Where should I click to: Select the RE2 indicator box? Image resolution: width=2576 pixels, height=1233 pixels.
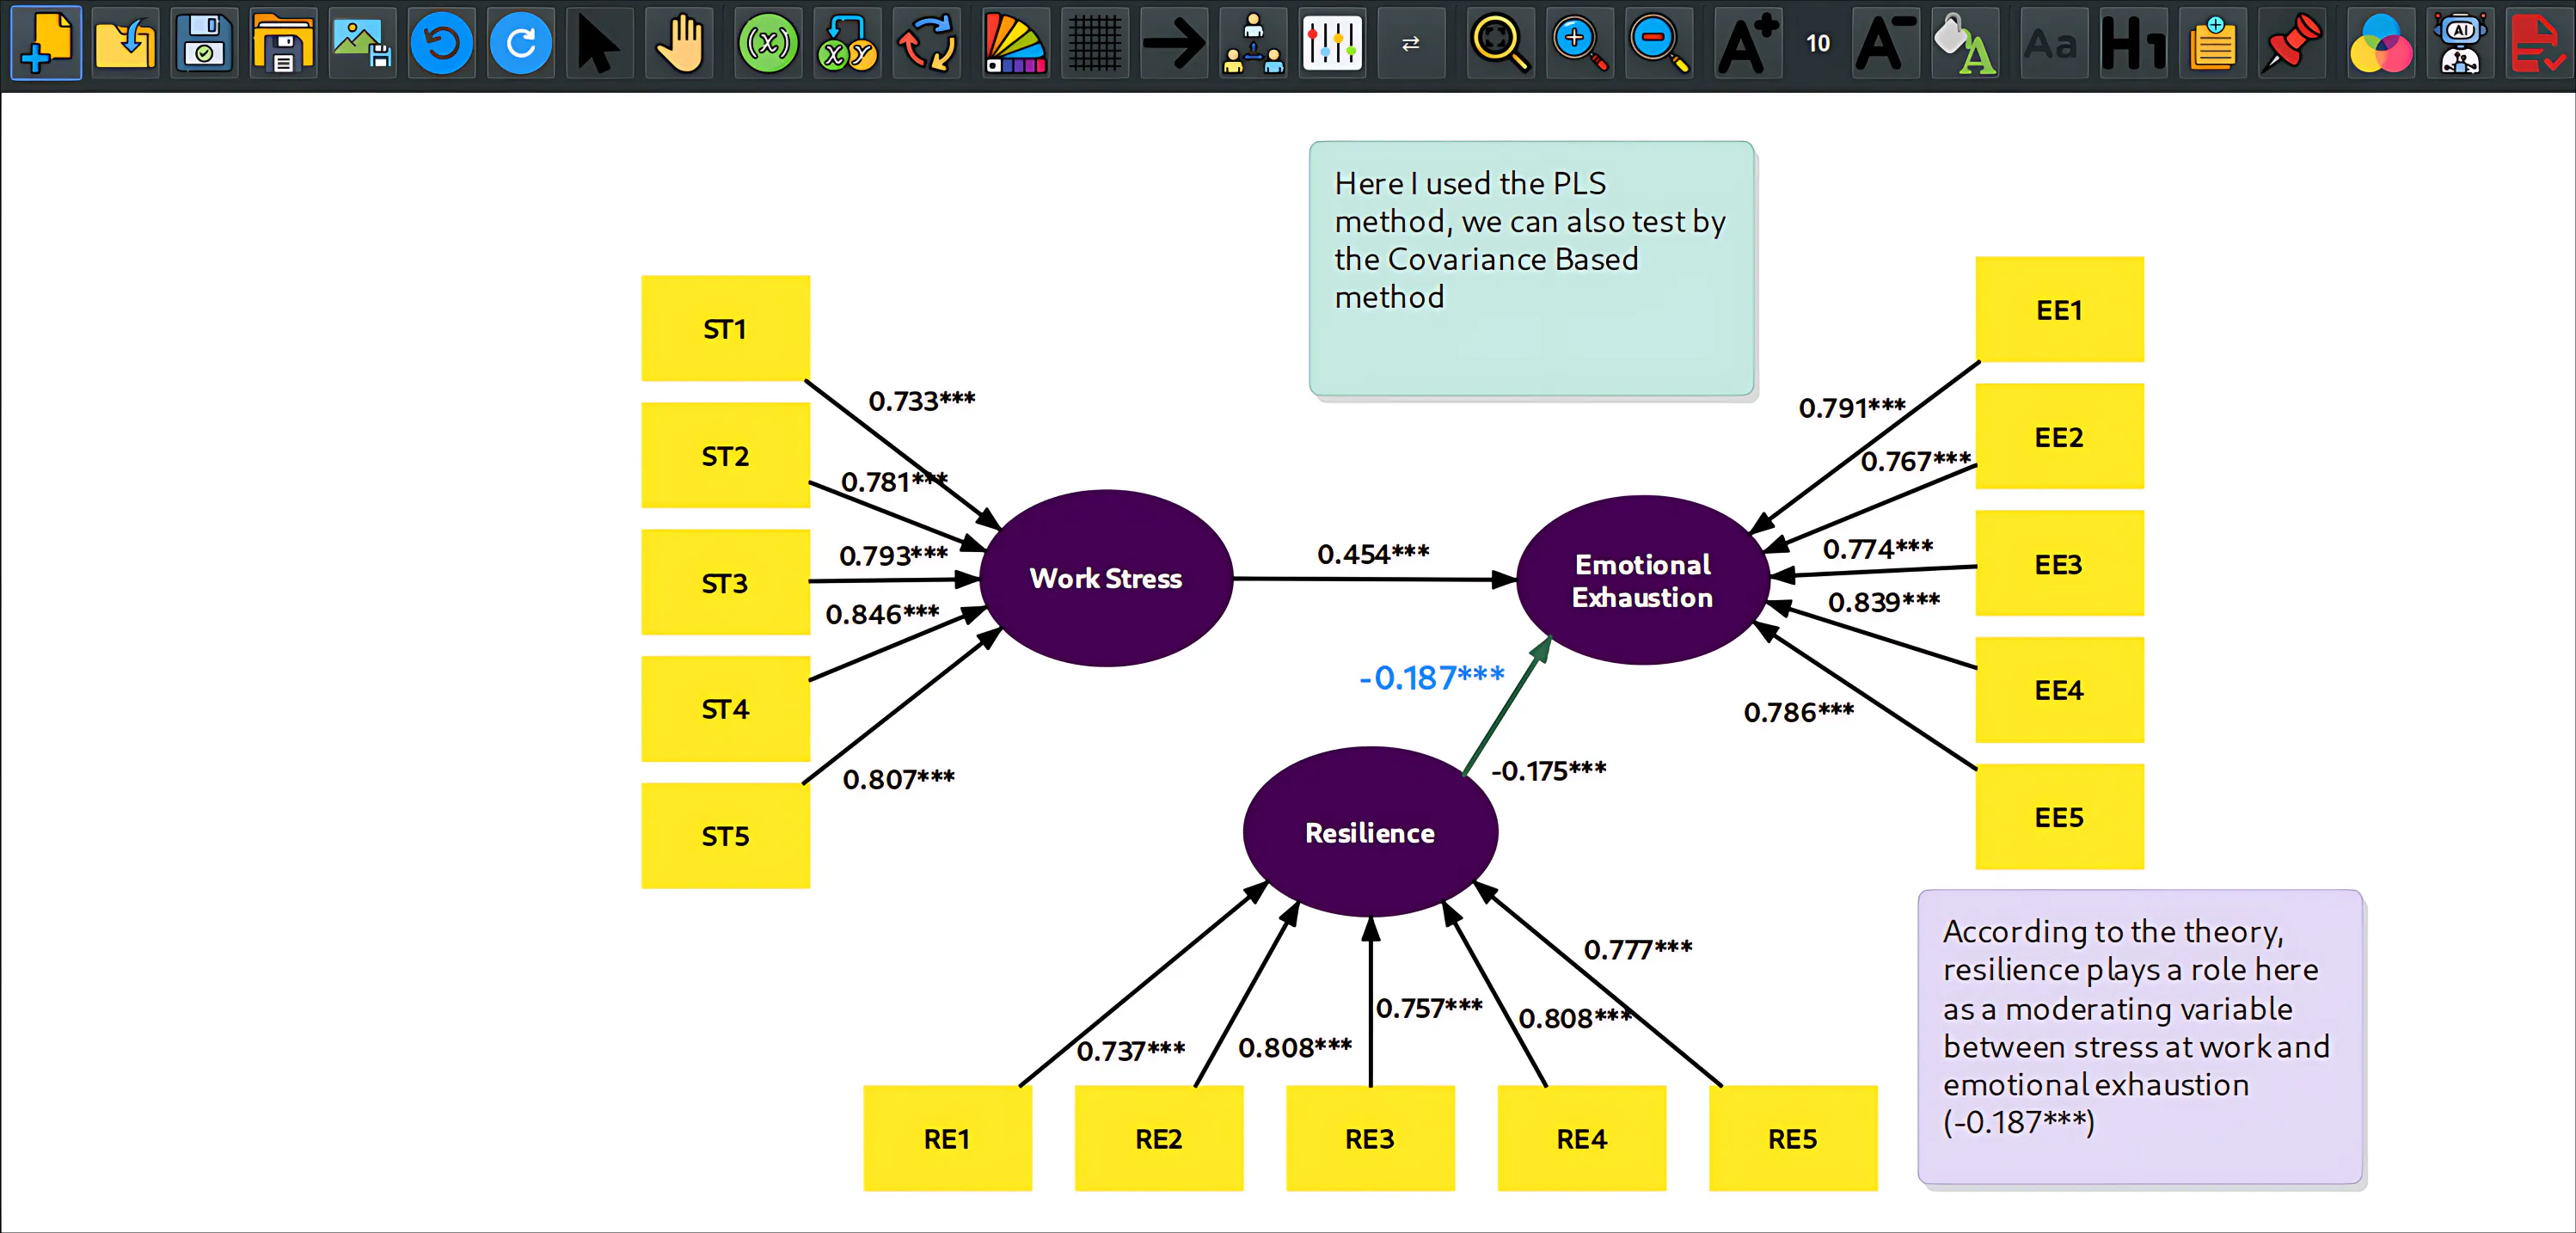(x=1159, y=1138)
